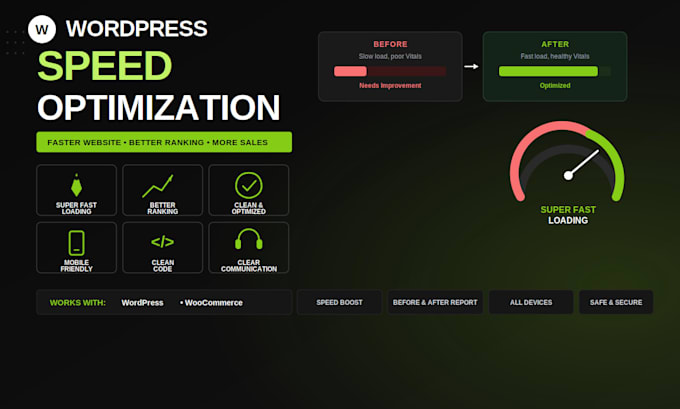Click the OPTIMIZATION headline
Screen dimensions: 680x409
[159, 108]
